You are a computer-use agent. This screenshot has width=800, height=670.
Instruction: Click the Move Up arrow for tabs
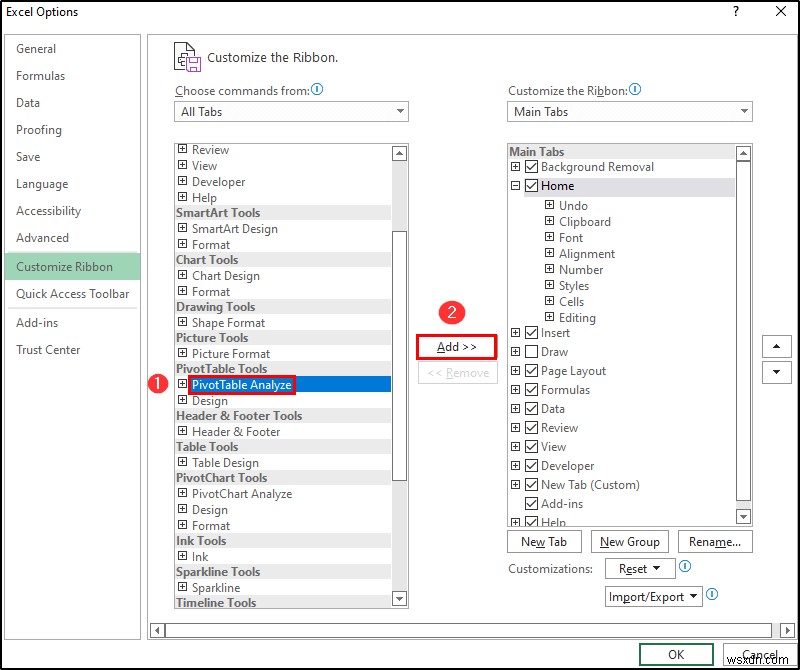click(x=777, y=346)
